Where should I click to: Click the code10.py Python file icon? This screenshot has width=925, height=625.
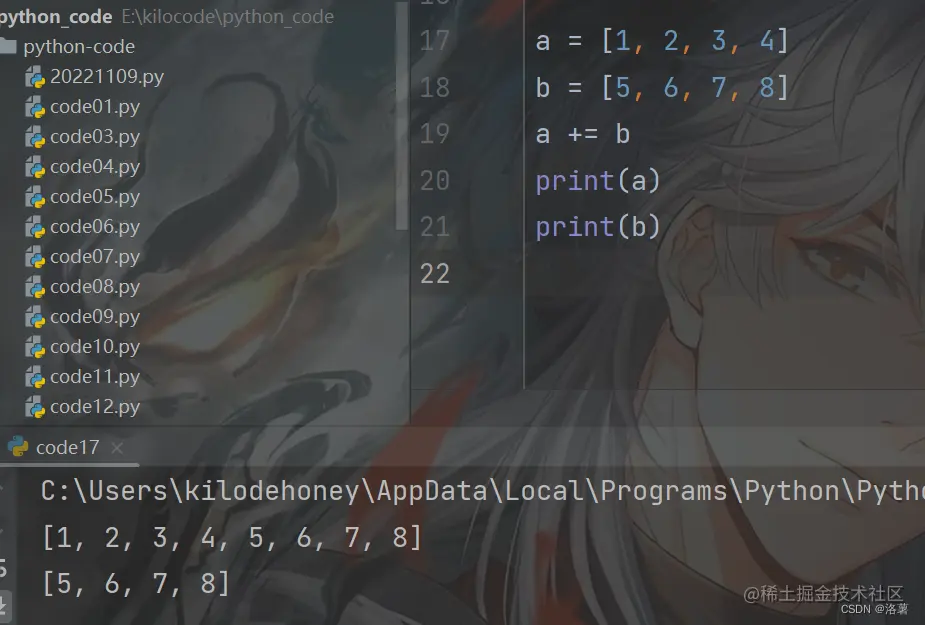35,347
